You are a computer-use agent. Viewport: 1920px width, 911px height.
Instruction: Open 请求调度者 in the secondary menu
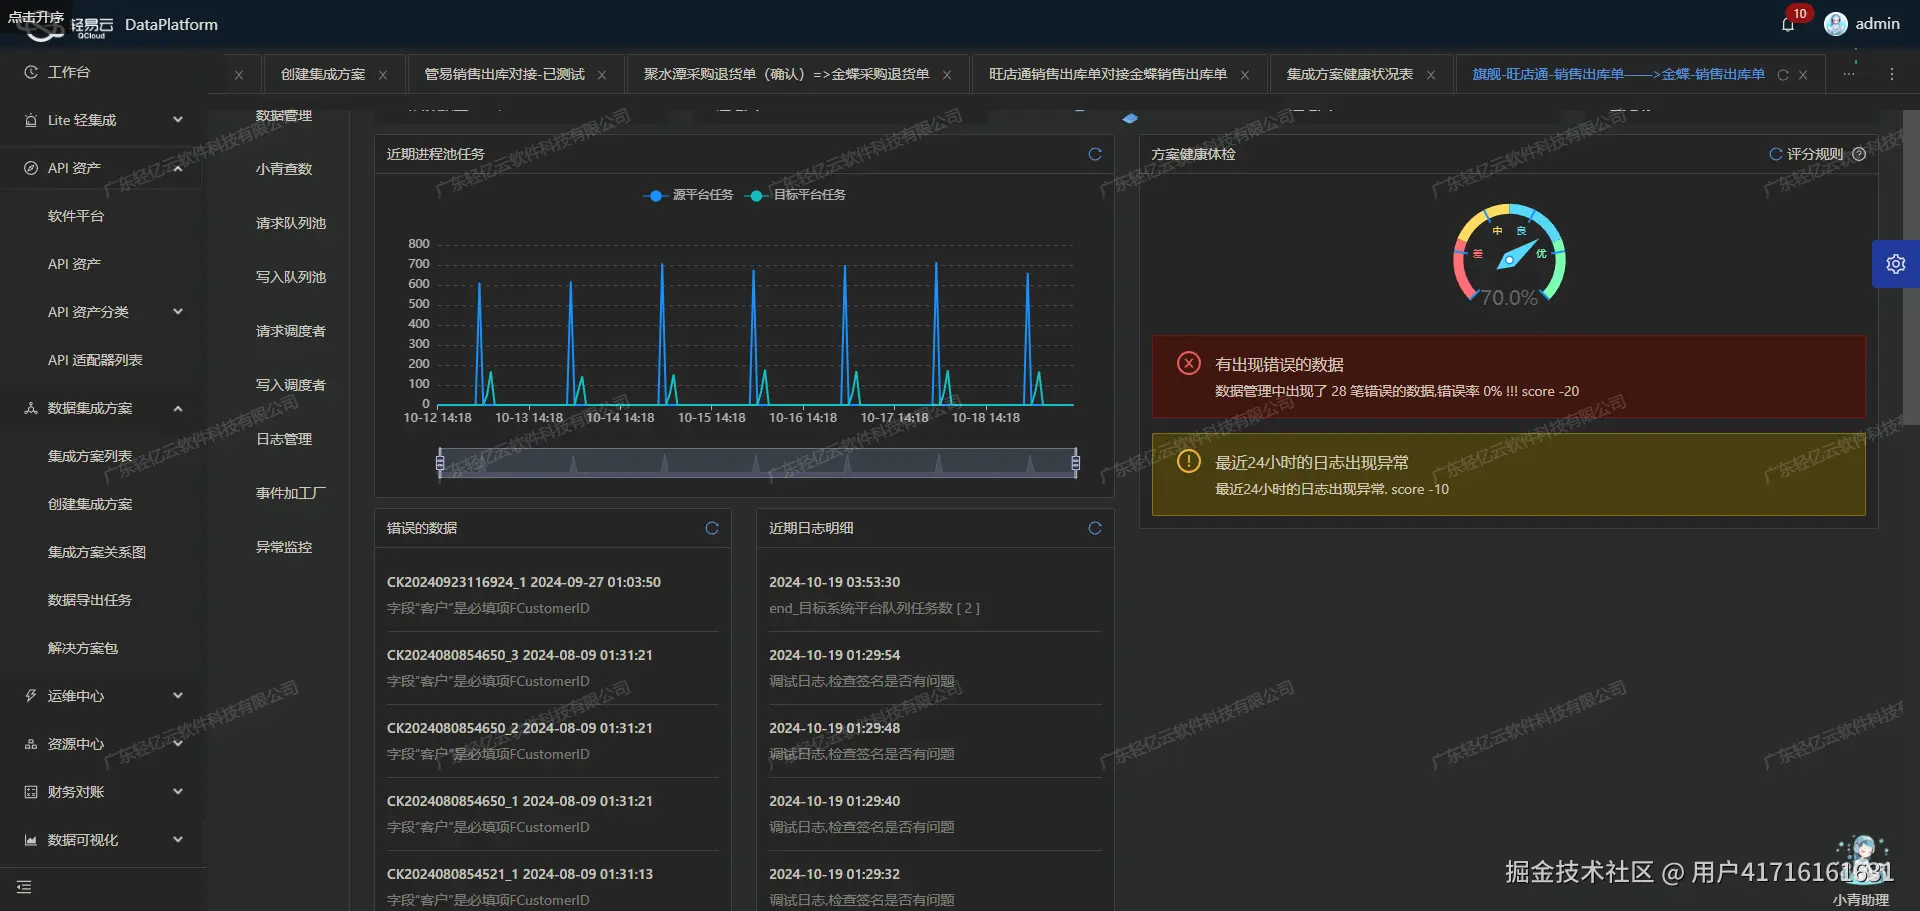pyautogui.click(x=291, y=331)
